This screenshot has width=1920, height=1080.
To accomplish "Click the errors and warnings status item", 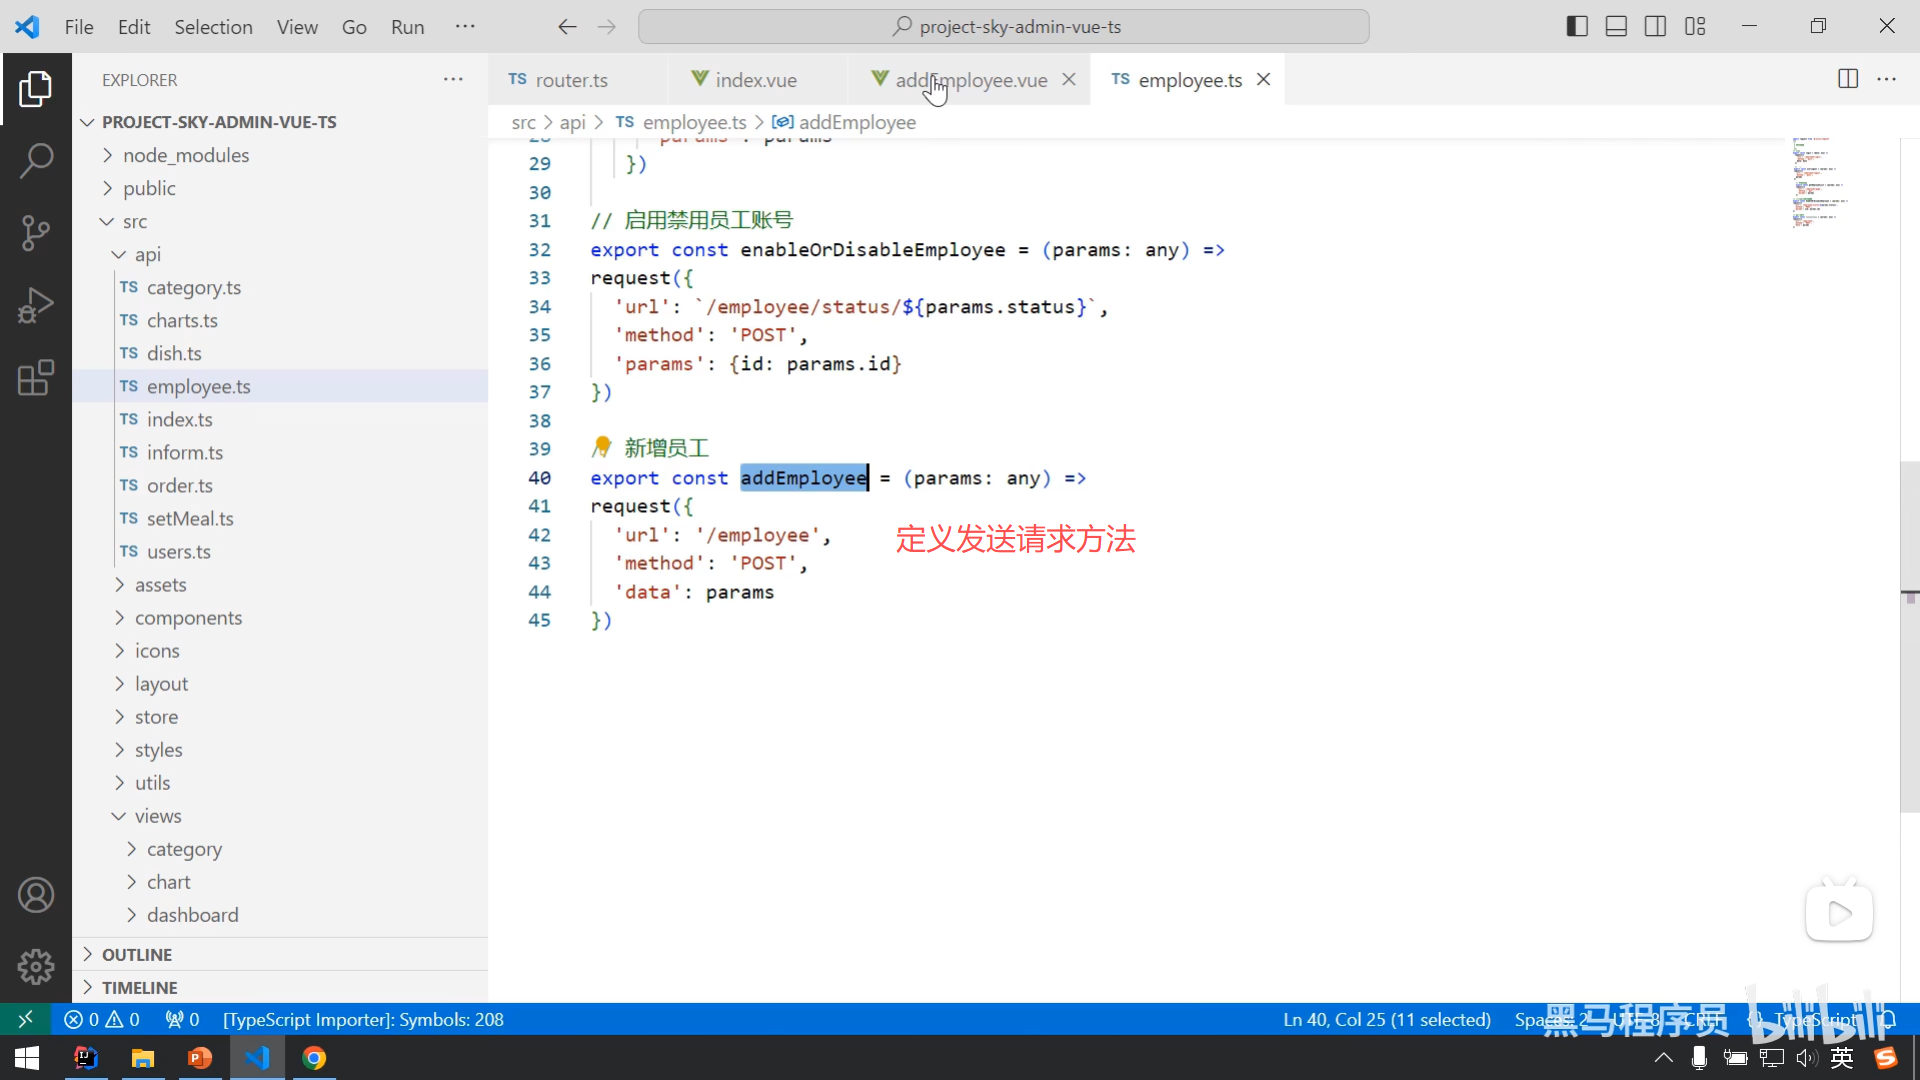I will (102, 1019).
